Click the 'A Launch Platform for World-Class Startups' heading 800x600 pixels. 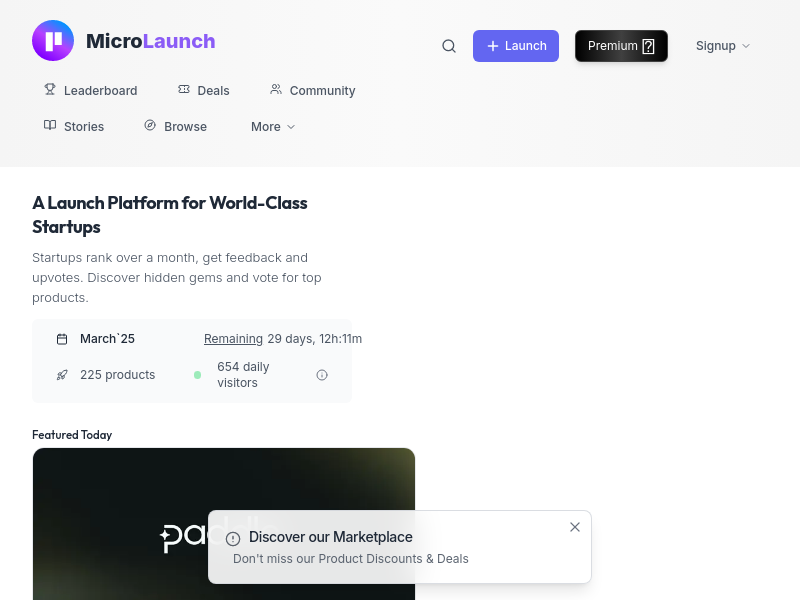[x=170, y=215]
